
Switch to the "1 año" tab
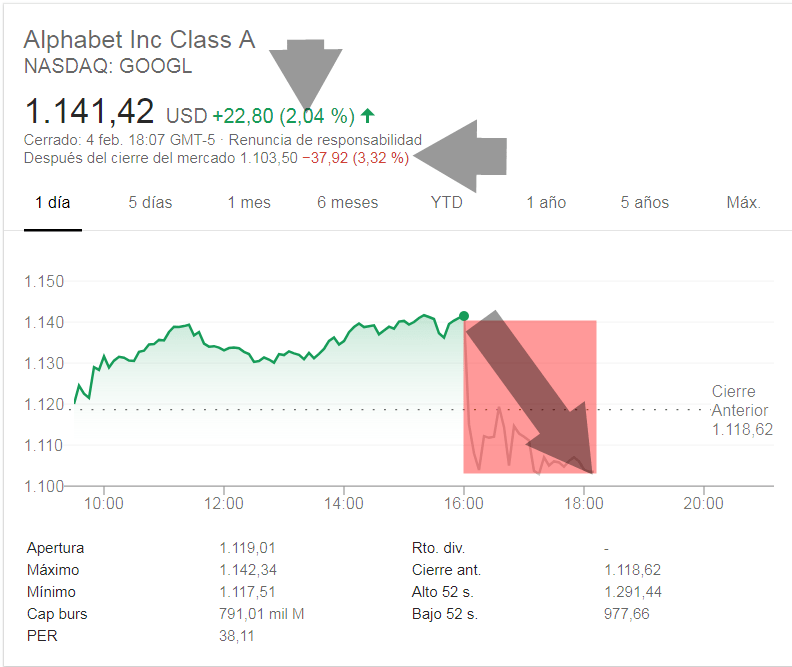(x=547, y=202)
